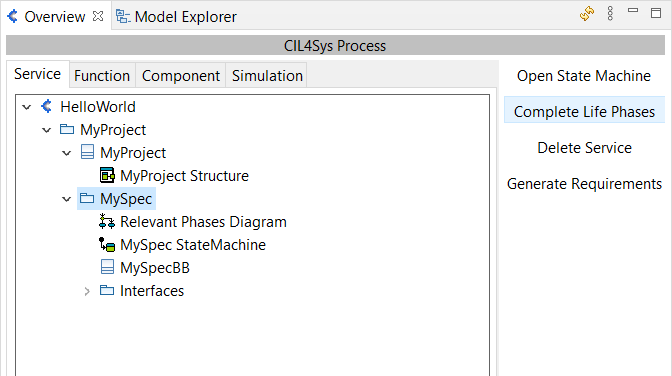Collapse the MyProject folder node
The height and width of the screenshot is (376, 672).
click(46, 130)
